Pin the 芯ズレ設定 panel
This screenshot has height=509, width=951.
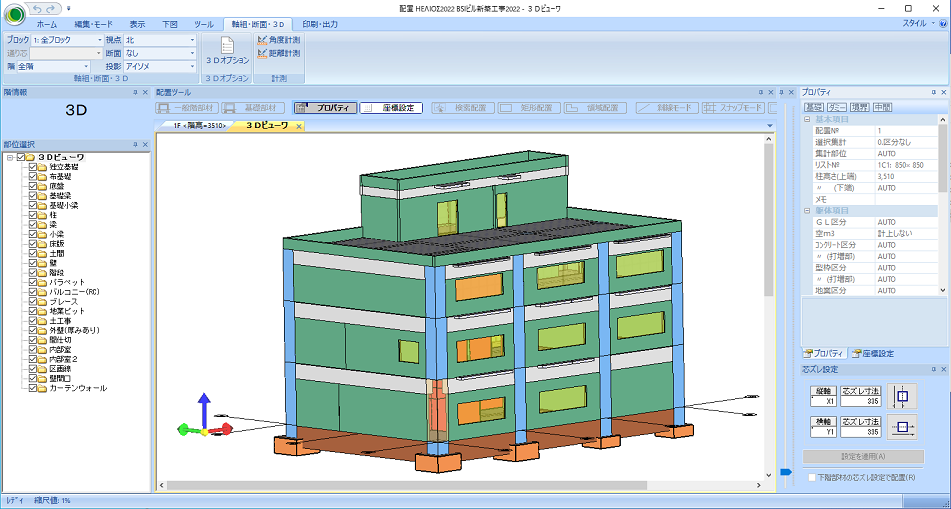coord(934,369)
